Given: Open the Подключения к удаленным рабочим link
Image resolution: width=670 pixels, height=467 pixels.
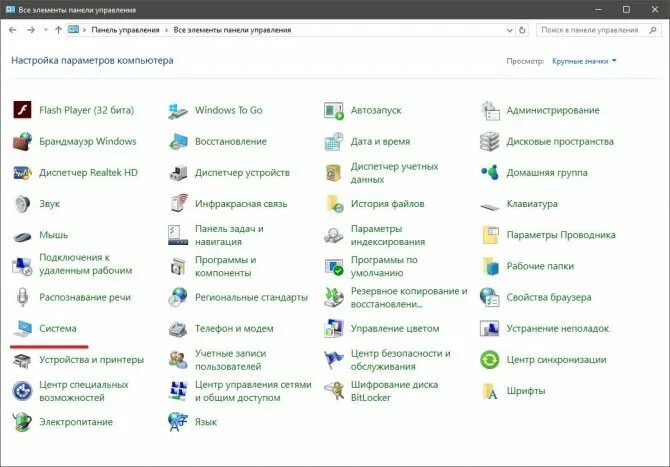Looking at the screenshot, I should point(85,264).
